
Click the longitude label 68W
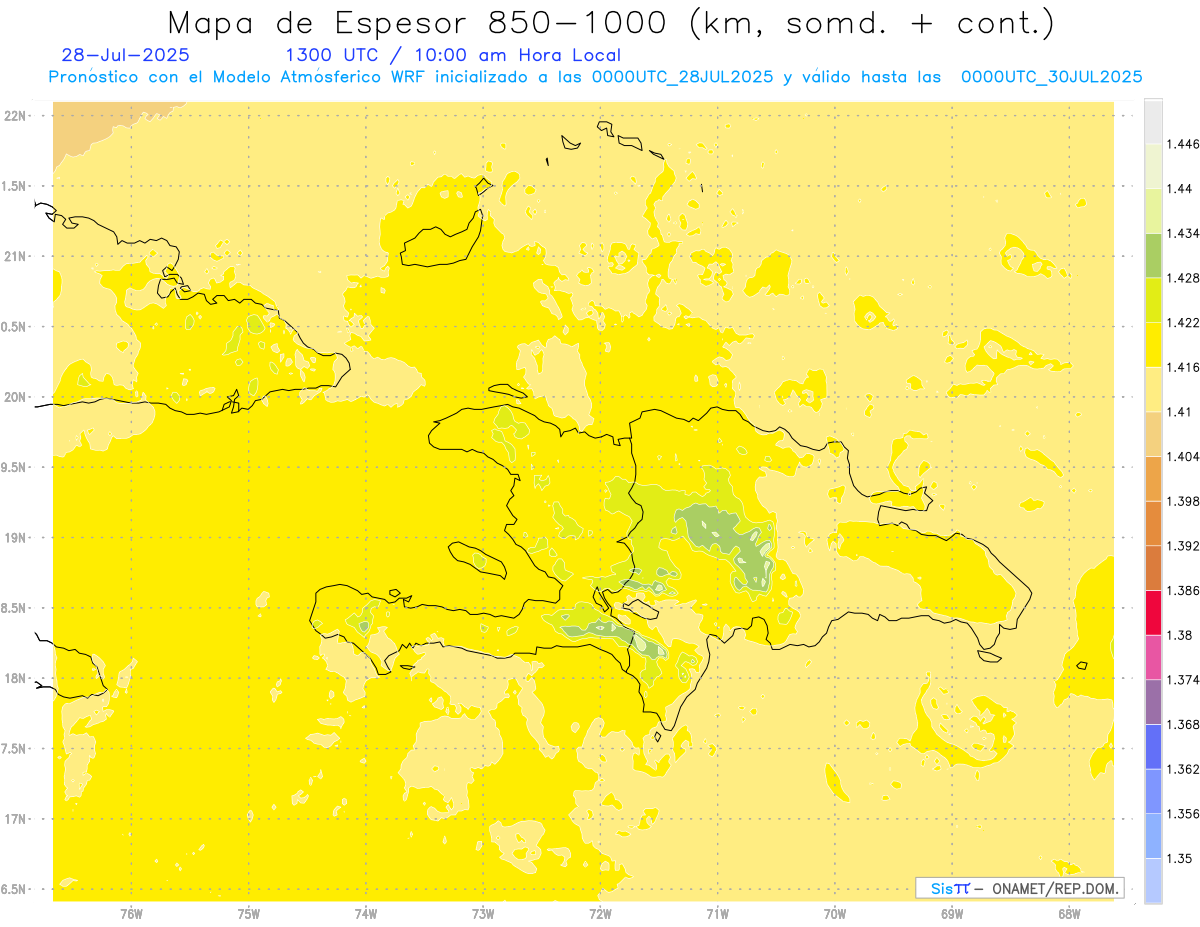pos(1069,914)
